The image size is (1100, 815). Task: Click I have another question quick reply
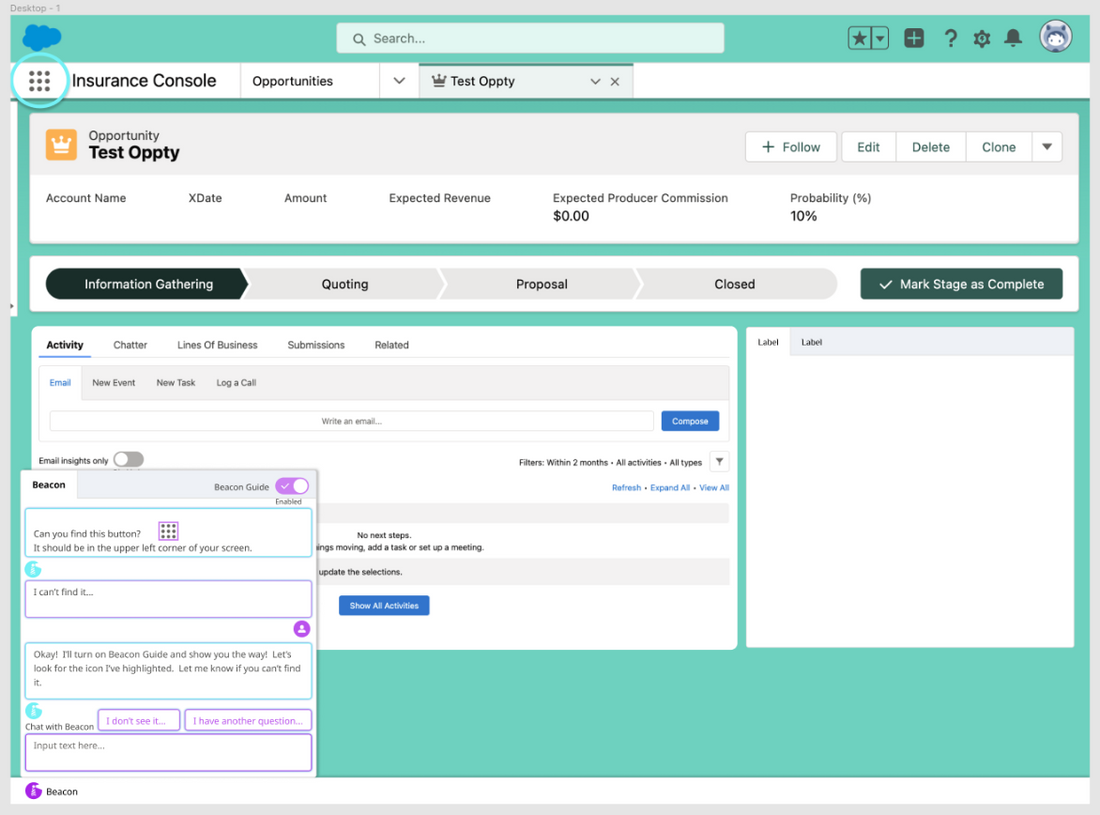pyautogui.click(x=248, y=721)
